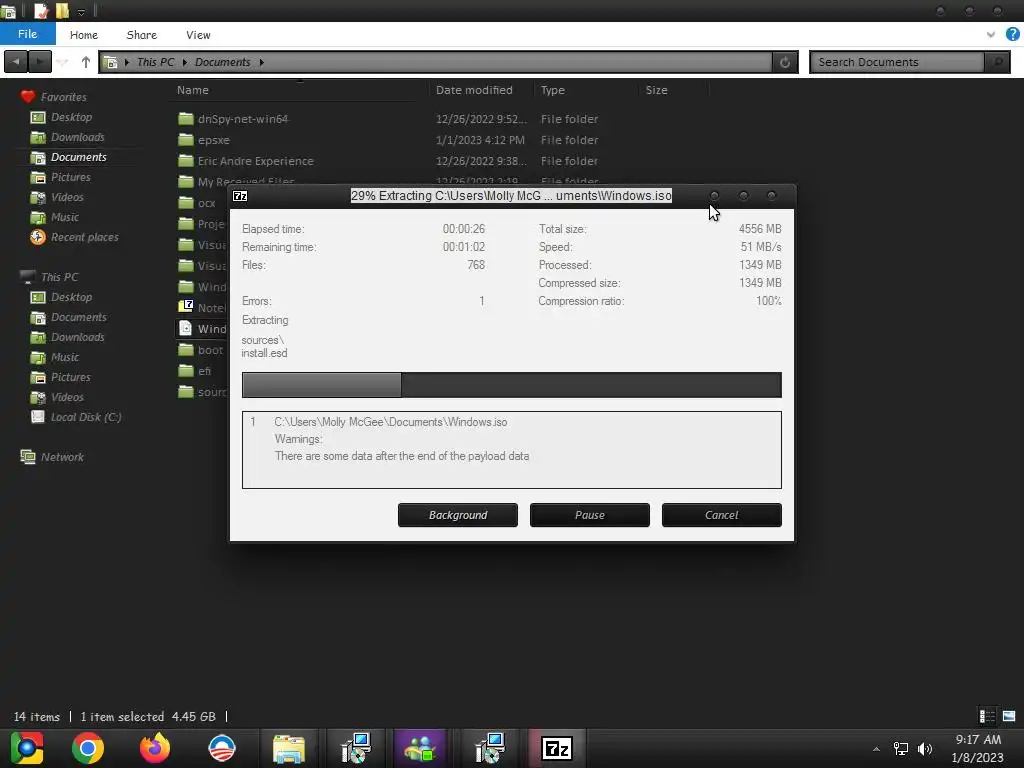
Task: Open the Start button on the taskbar
Action: (x=27, y=748)
